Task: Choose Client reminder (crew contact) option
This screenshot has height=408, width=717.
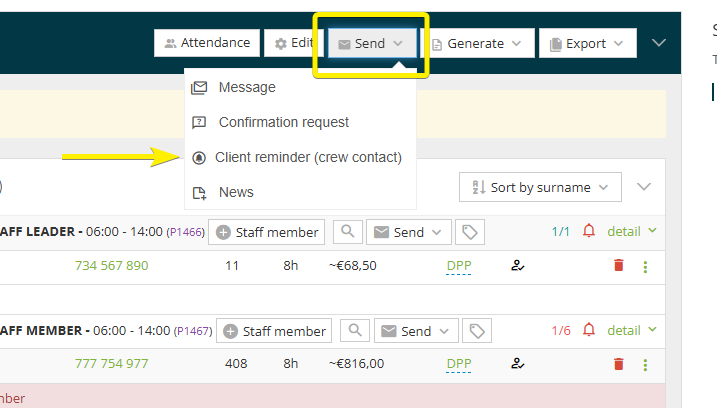Action: point(308,157)
